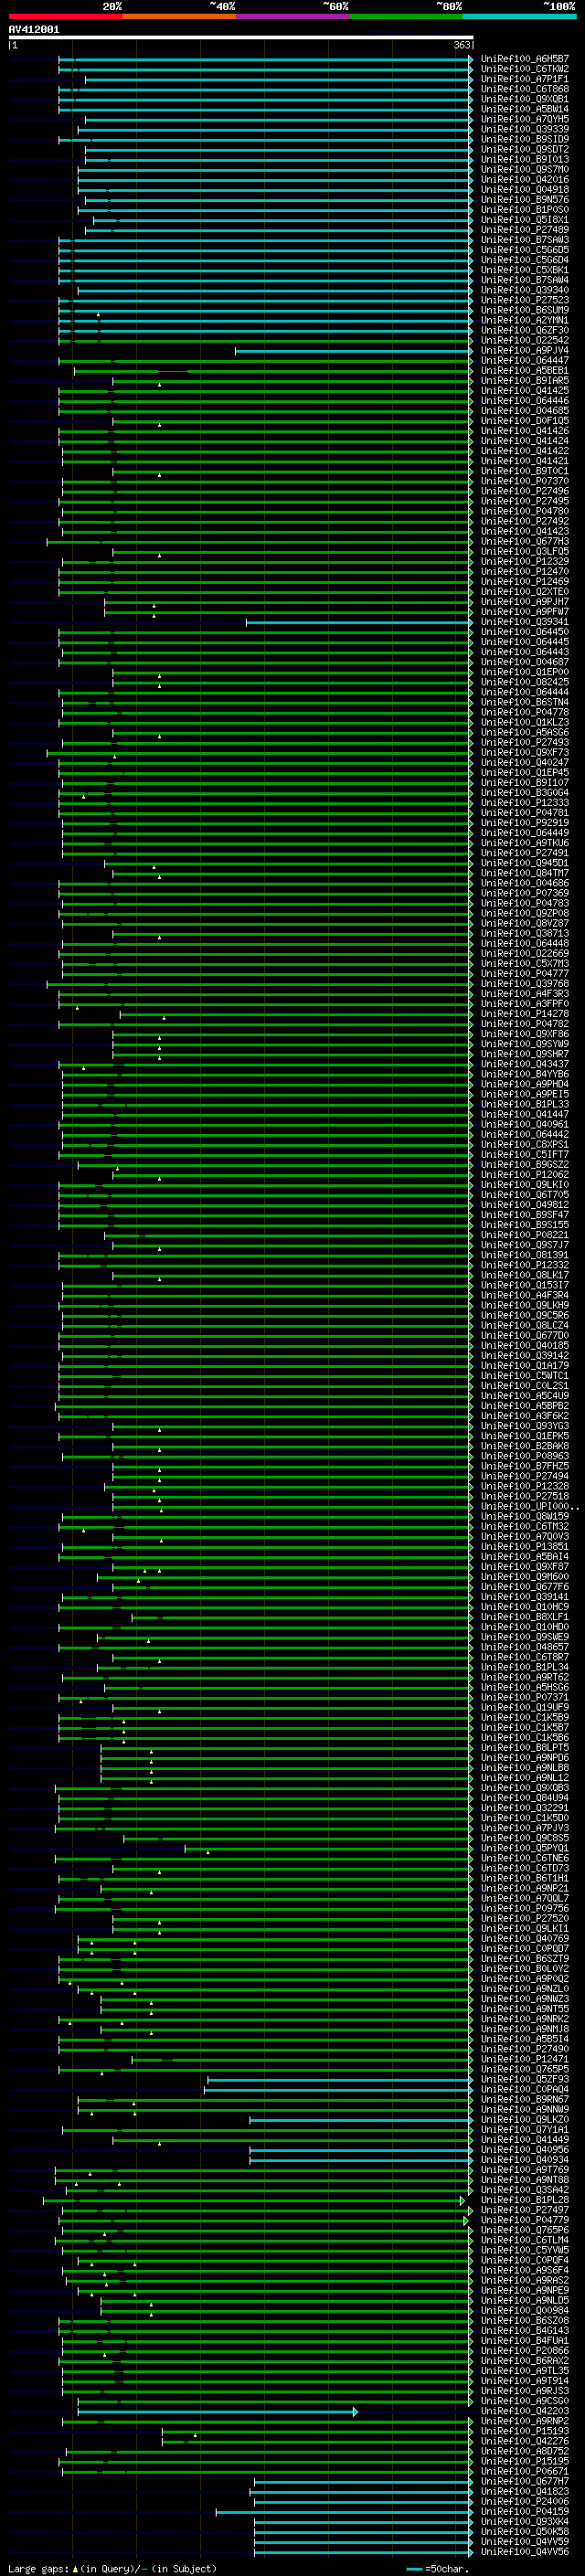Select the UniRef100_B8XLF1 label
The height and width of the screenshot is (2576, 585).
(525, 1617)
